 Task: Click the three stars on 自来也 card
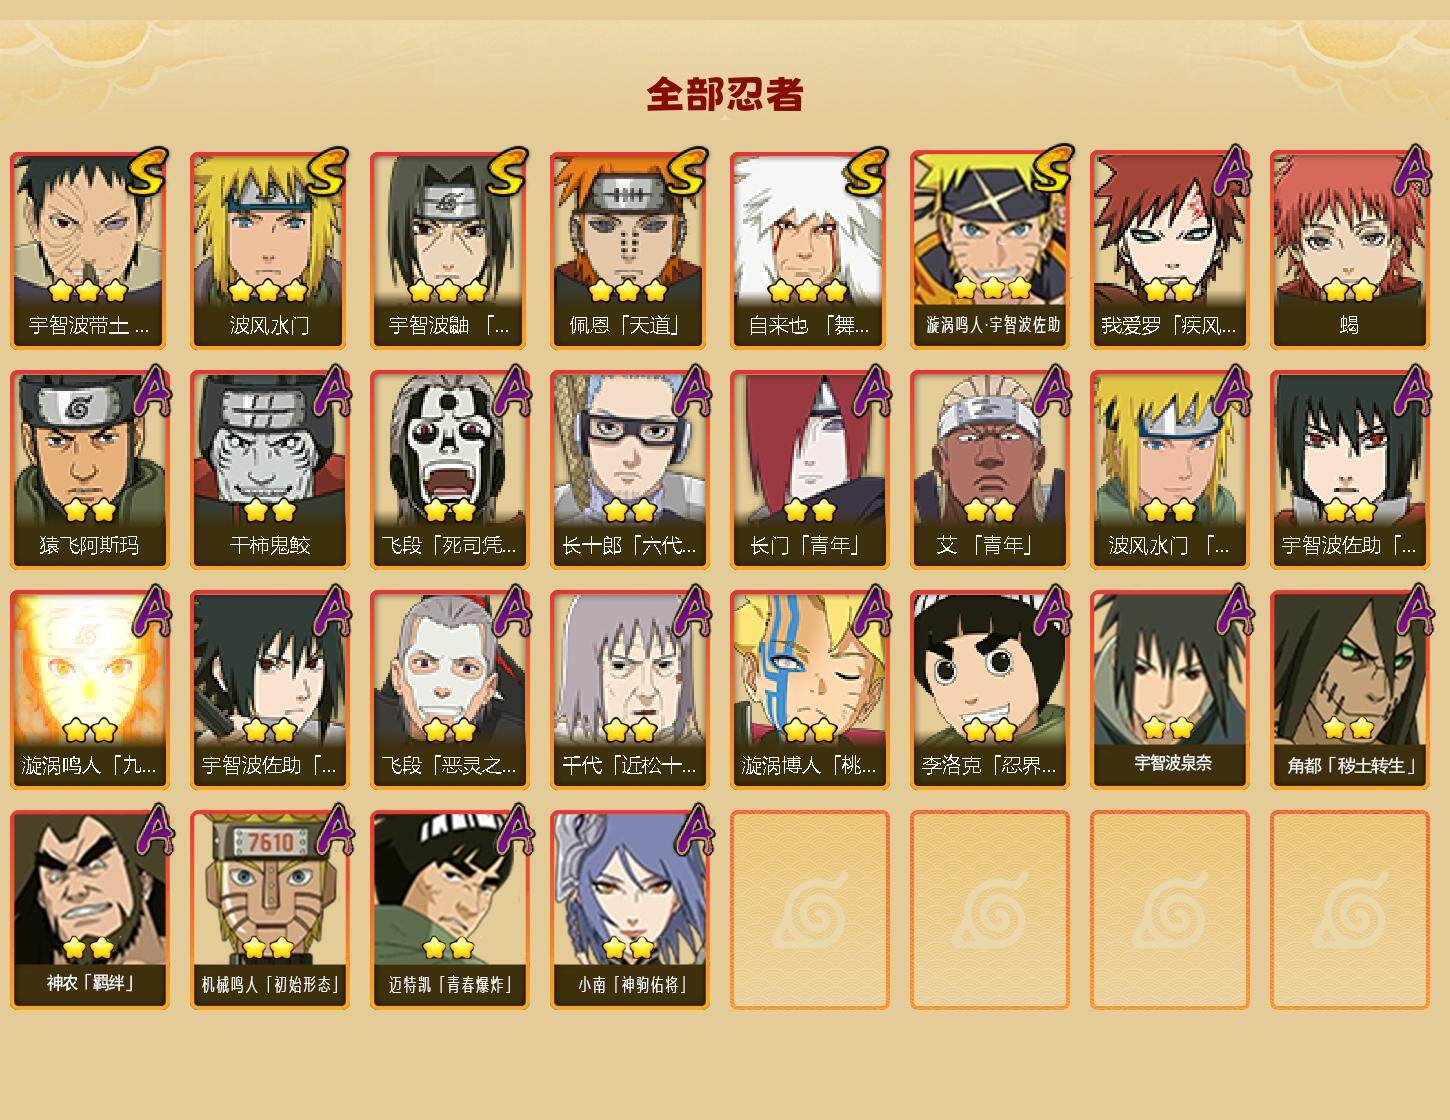tap(809, 291)
